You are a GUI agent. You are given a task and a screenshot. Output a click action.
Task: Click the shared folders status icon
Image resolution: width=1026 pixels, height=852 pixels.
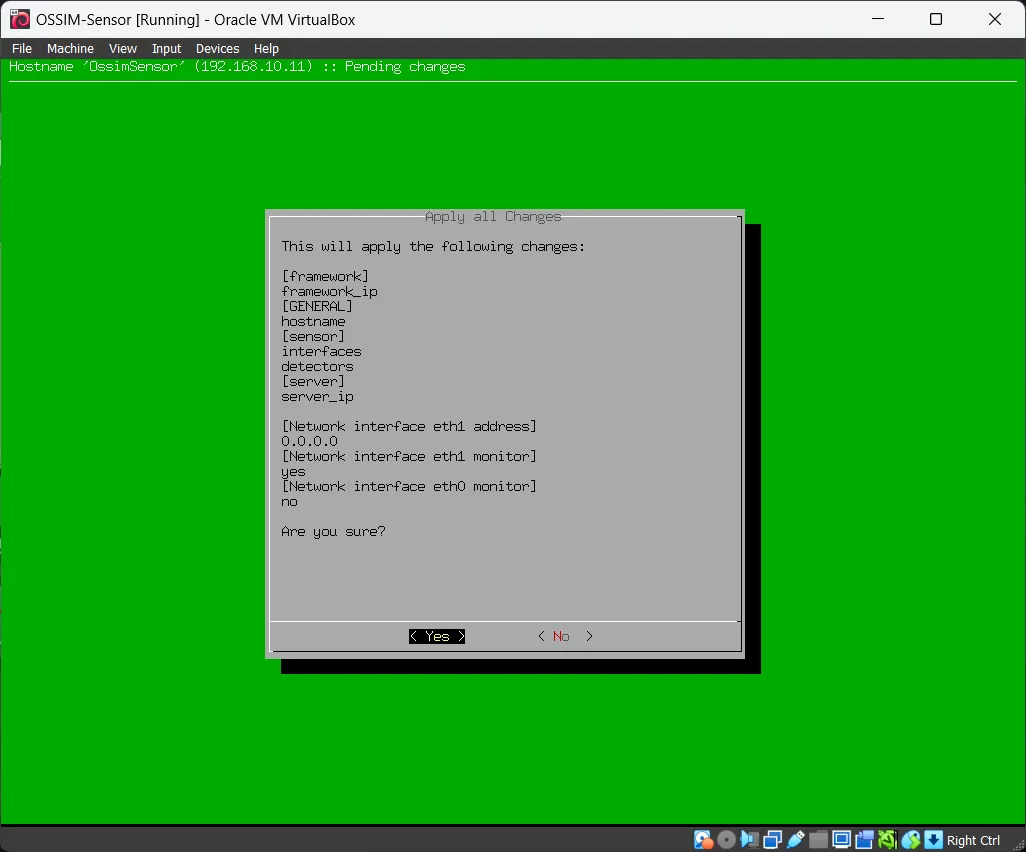point(819,840)
